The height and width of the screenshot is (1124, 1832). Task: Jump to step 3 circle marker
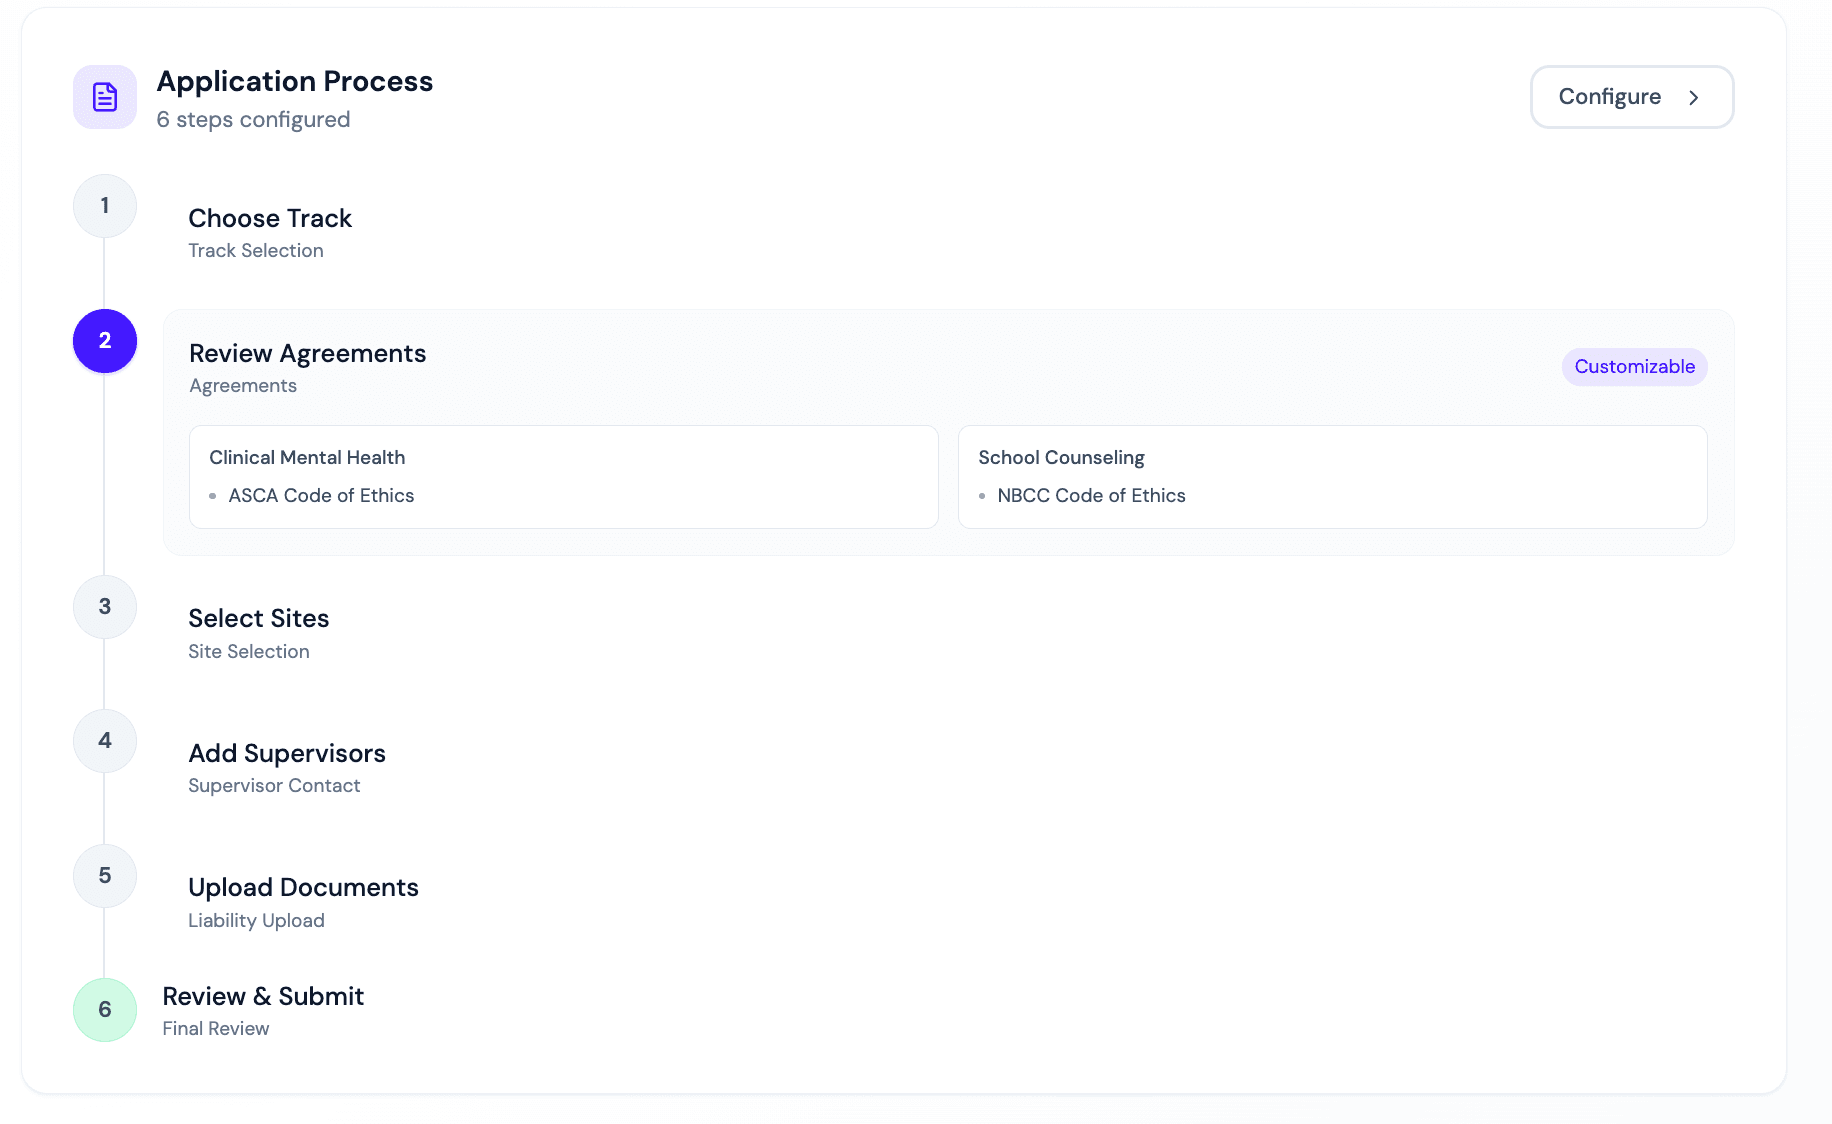pyautogui.click(x=105, y=607)
